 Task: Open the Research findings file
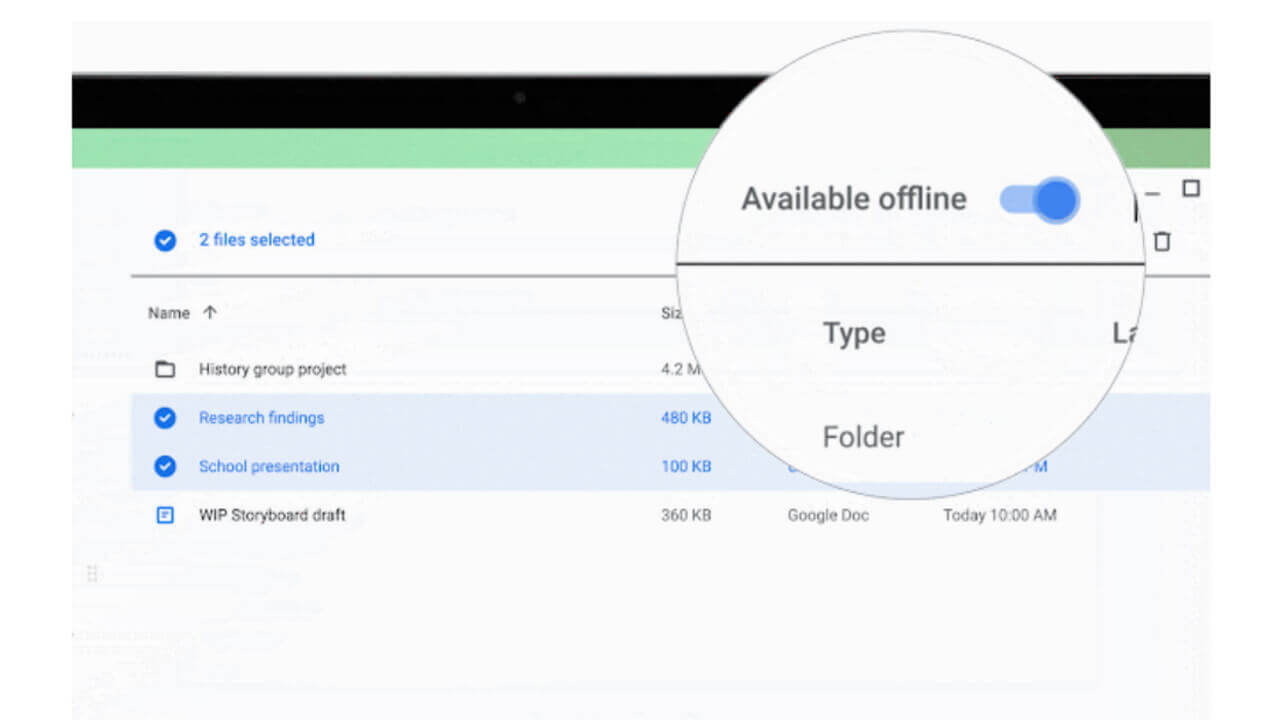[261, 418]
